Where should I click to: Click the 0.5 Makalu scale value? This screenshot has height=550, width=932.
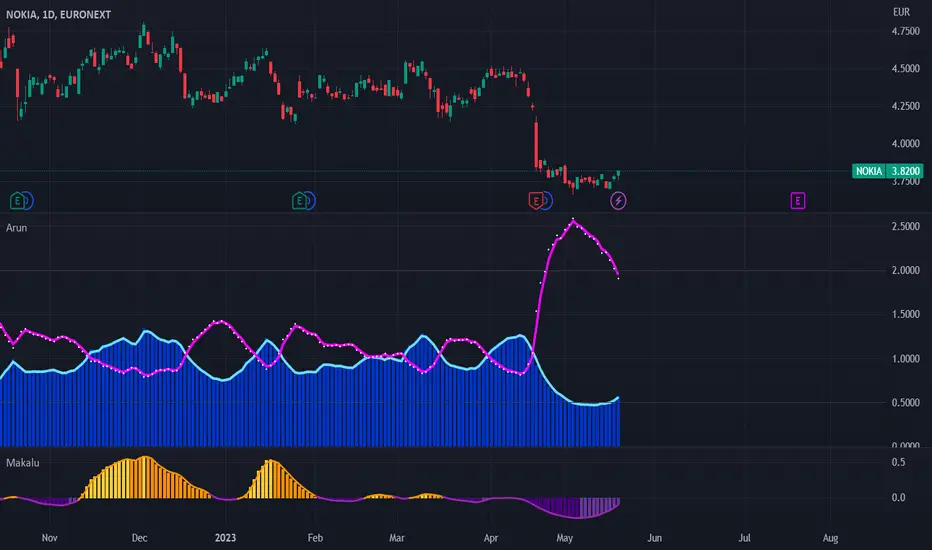click(x=899, y=463)
